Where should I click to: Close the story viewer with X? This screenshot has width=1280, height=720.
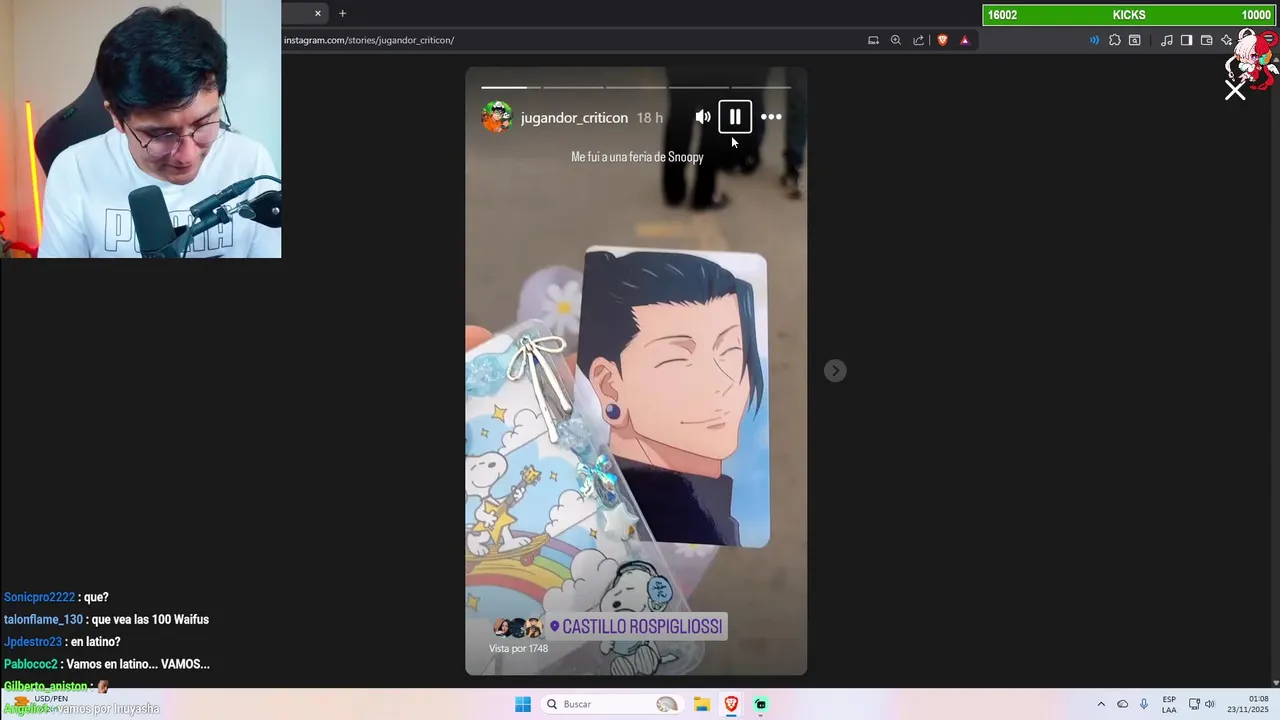tap(1235, 91)
